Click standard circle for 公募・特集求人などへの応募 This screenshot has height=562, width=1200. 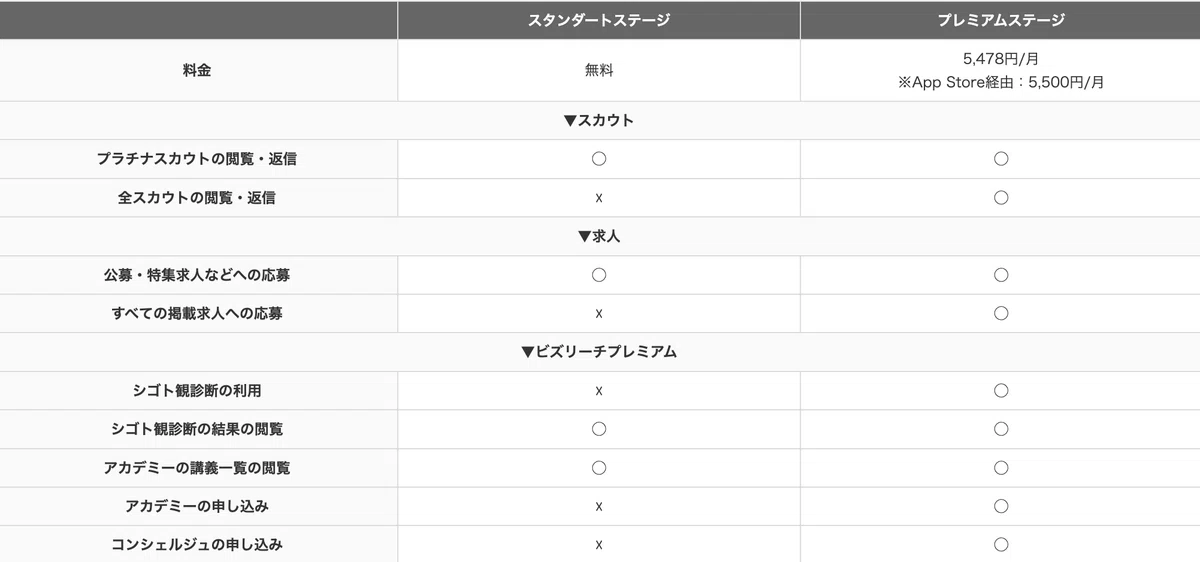(x=598, y=275)
